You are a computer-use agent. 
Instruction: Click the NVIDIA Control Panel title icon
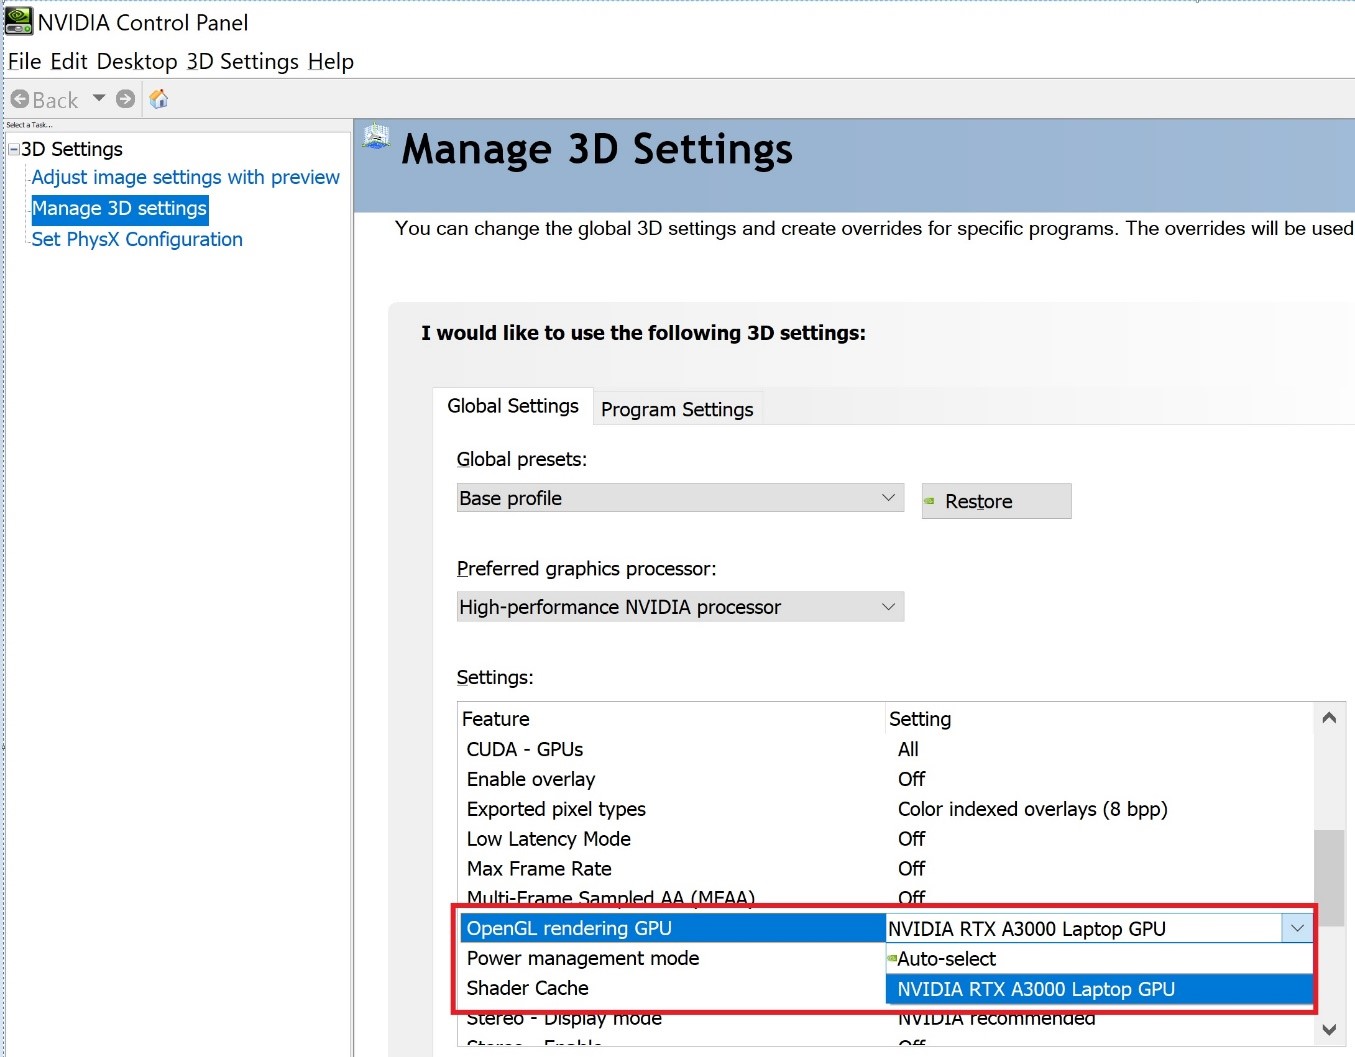(19, 21)
